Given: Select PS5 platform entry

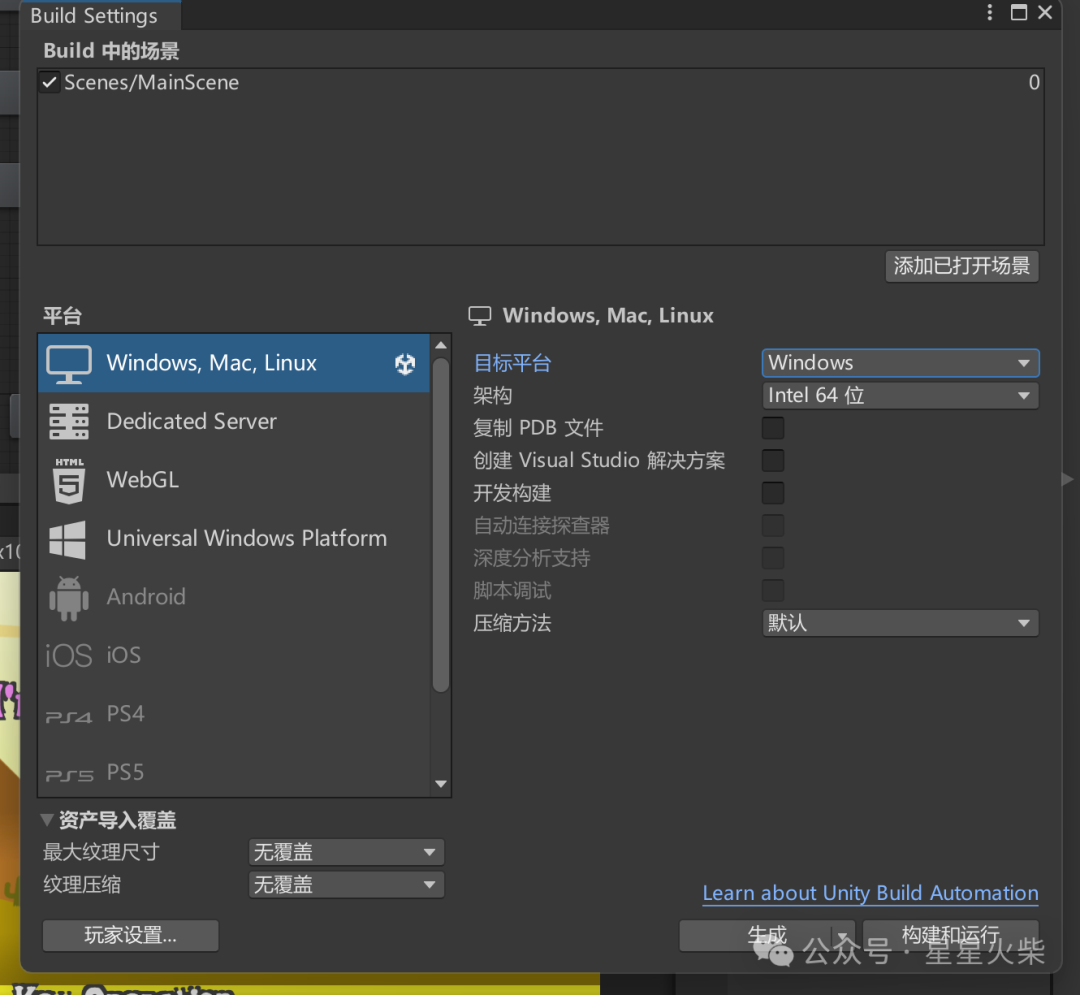Looking at the screenshot, I should (233, 773).
